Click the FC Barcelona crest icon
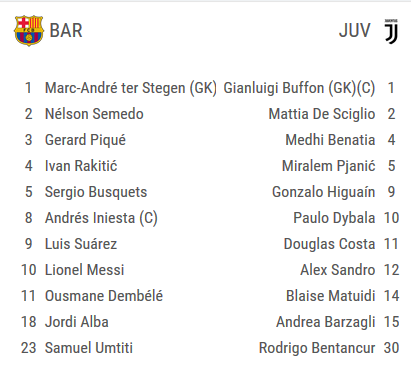This screenshot has width=411, height=371. tap(29, 31)
